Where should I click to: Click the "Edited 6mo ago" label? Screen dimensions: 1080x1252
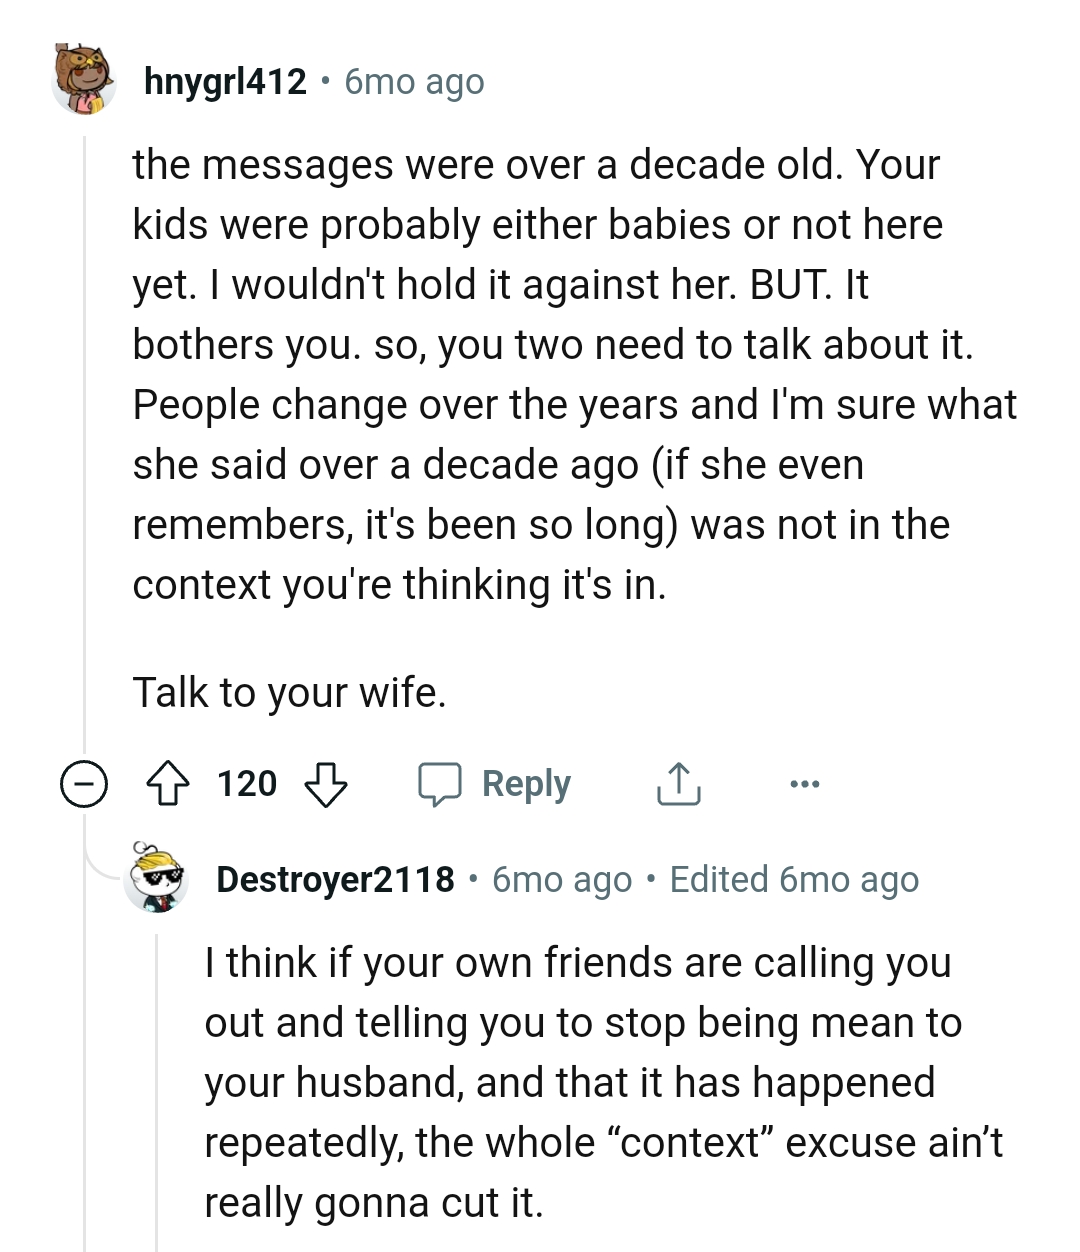pos(794,880)
